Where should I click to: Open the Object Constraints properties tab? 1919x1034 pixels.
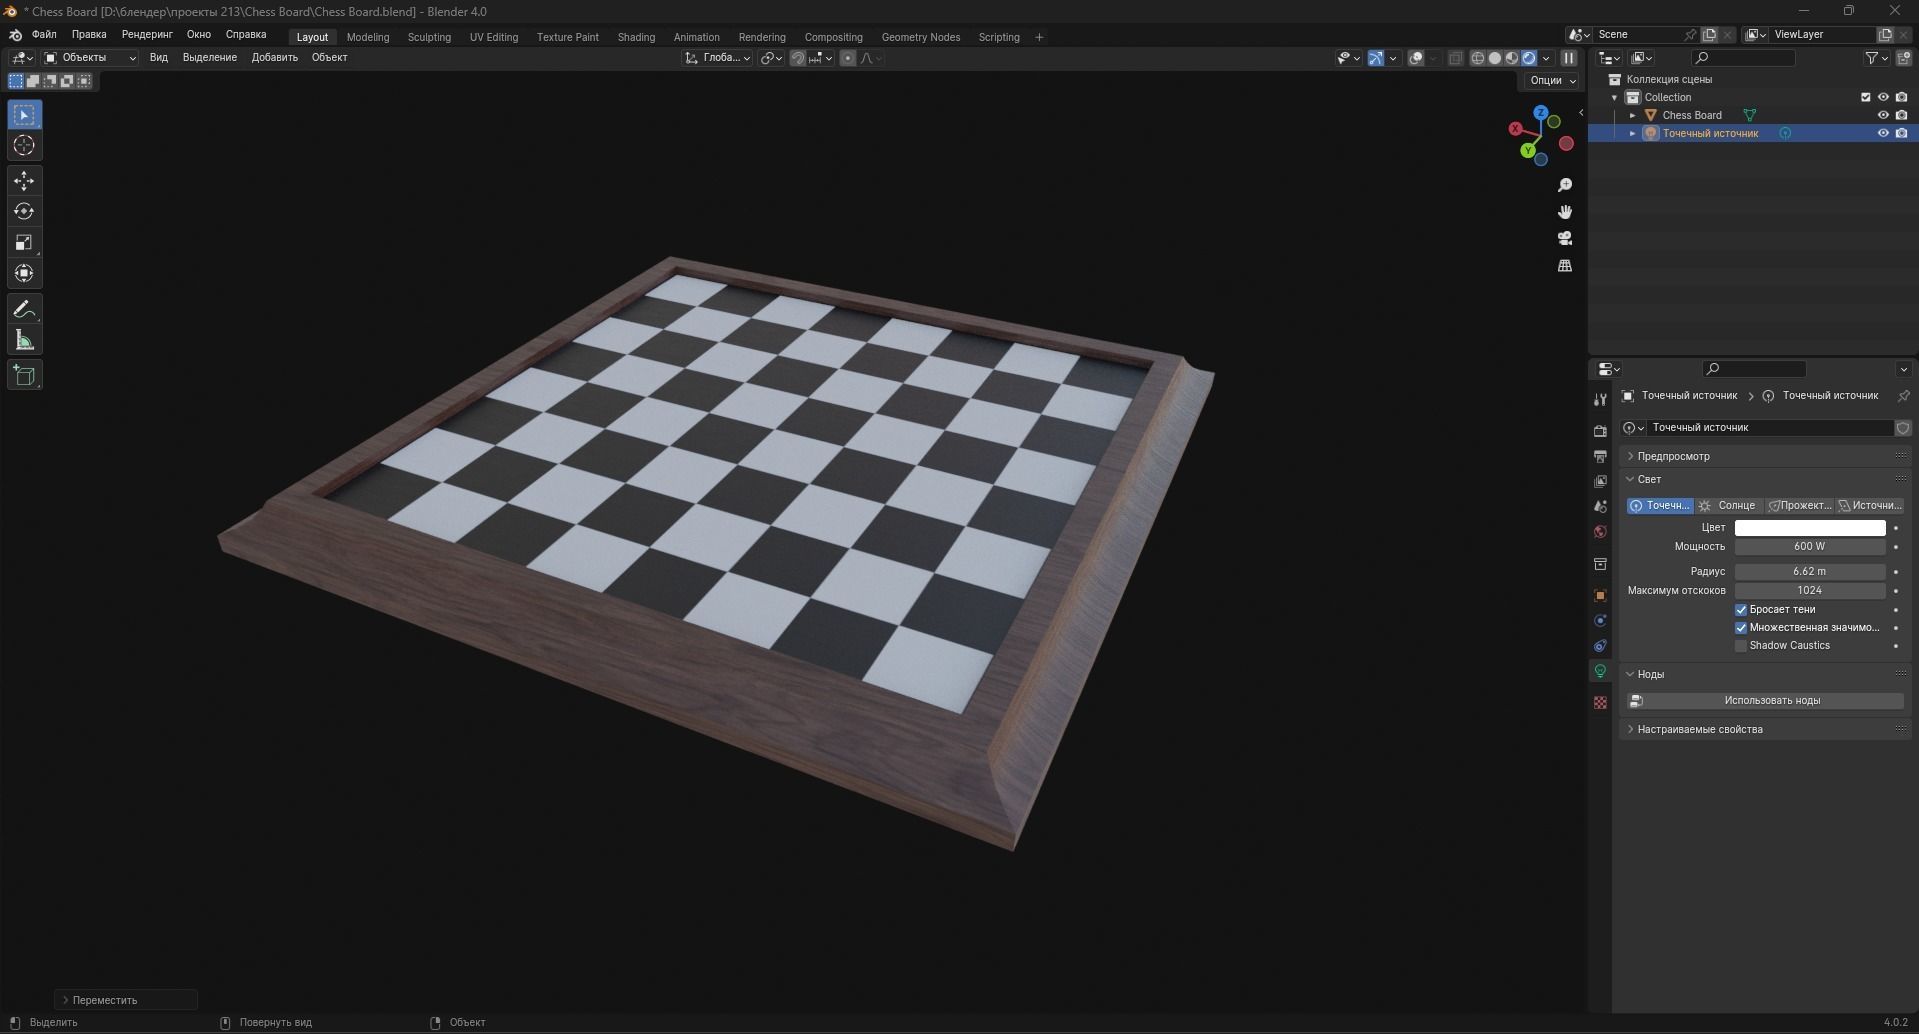(1600, 646)
